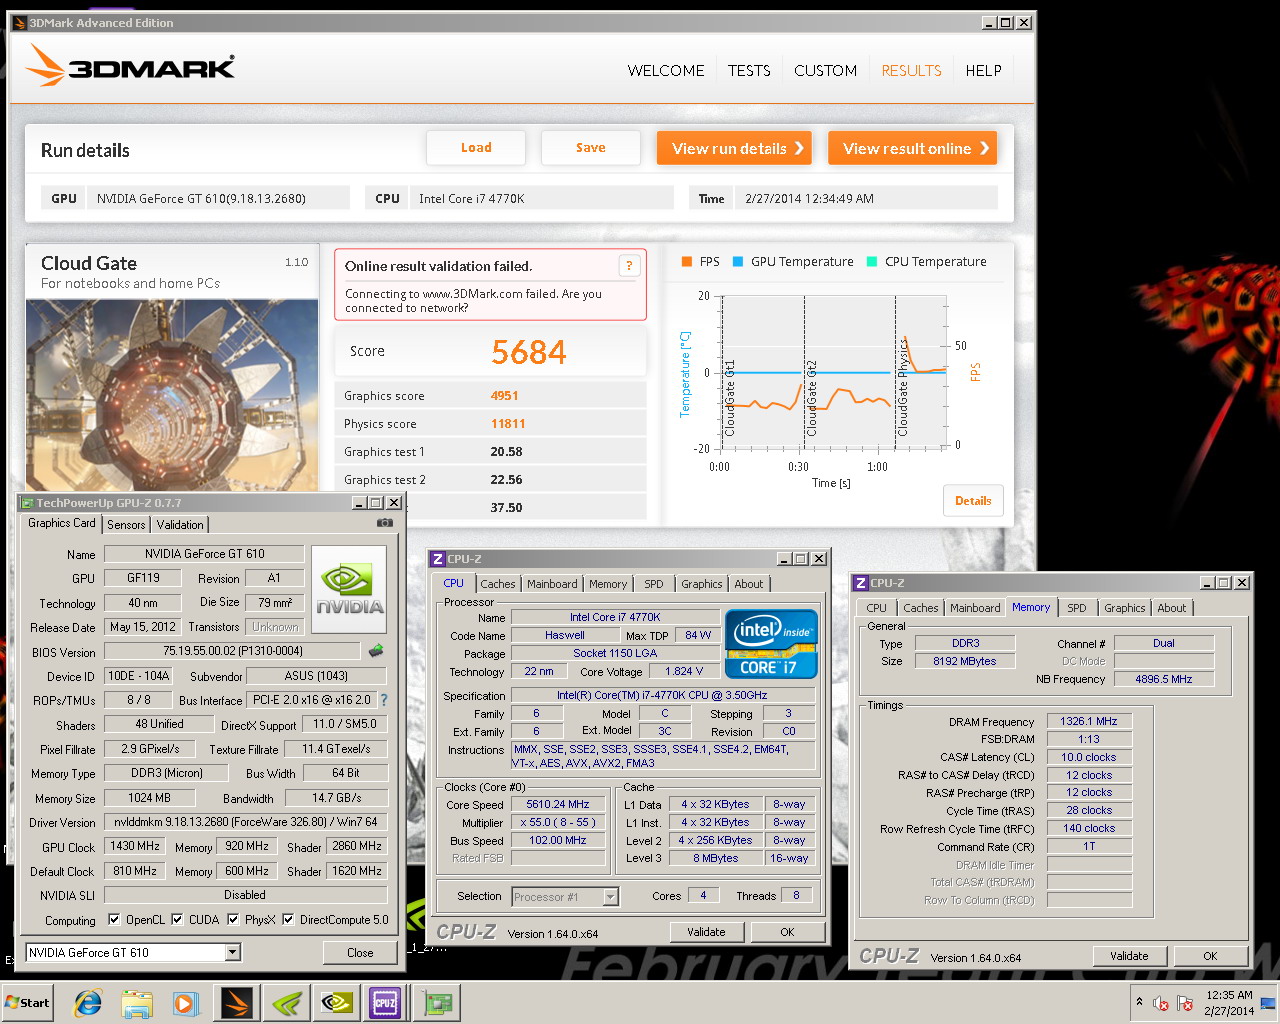Toggle the OpenCL checkbox in GPU-Z

[x=114, y=920]
